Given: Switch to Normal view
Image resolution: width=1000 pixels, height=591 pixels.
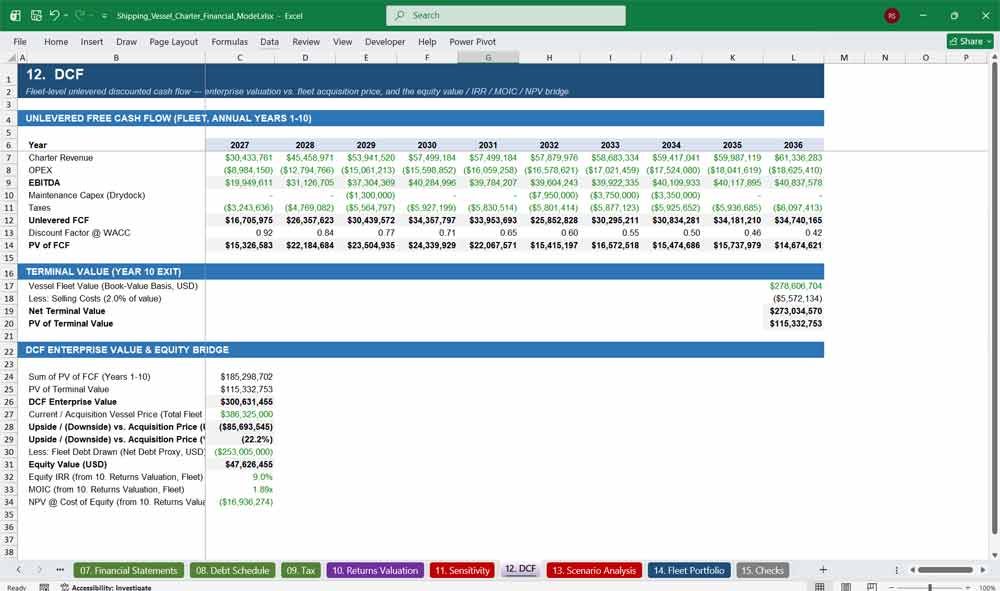Looking at the screenshot, I should 820,587.
